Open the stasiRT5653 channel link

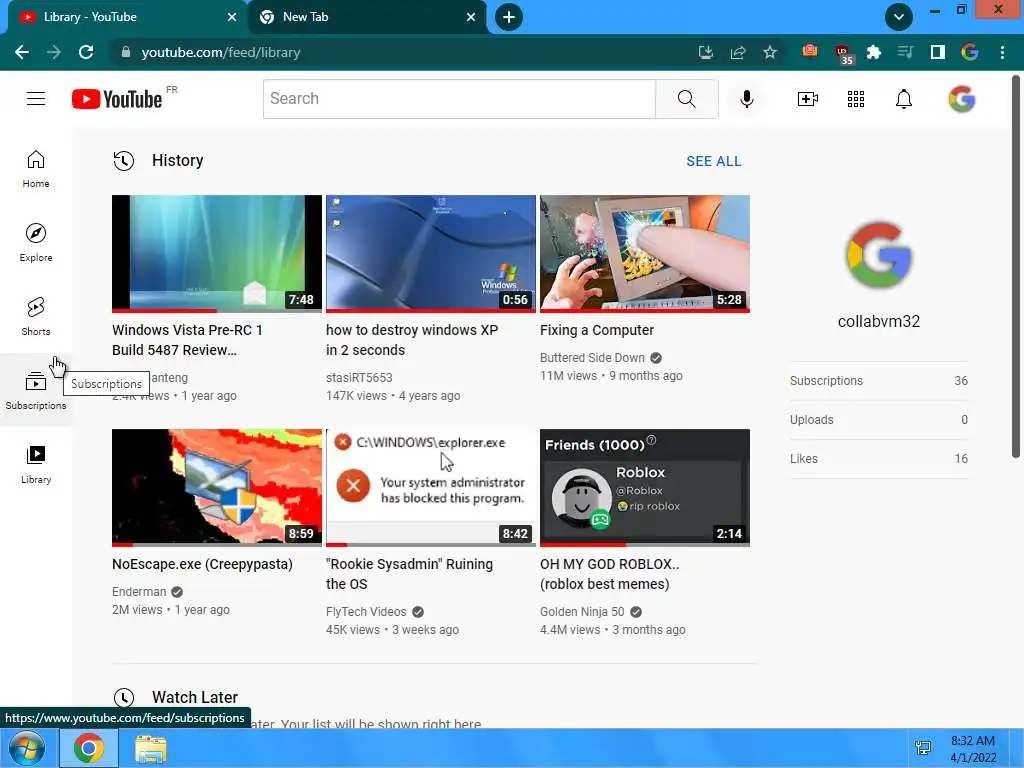click(x=359, y=377)
